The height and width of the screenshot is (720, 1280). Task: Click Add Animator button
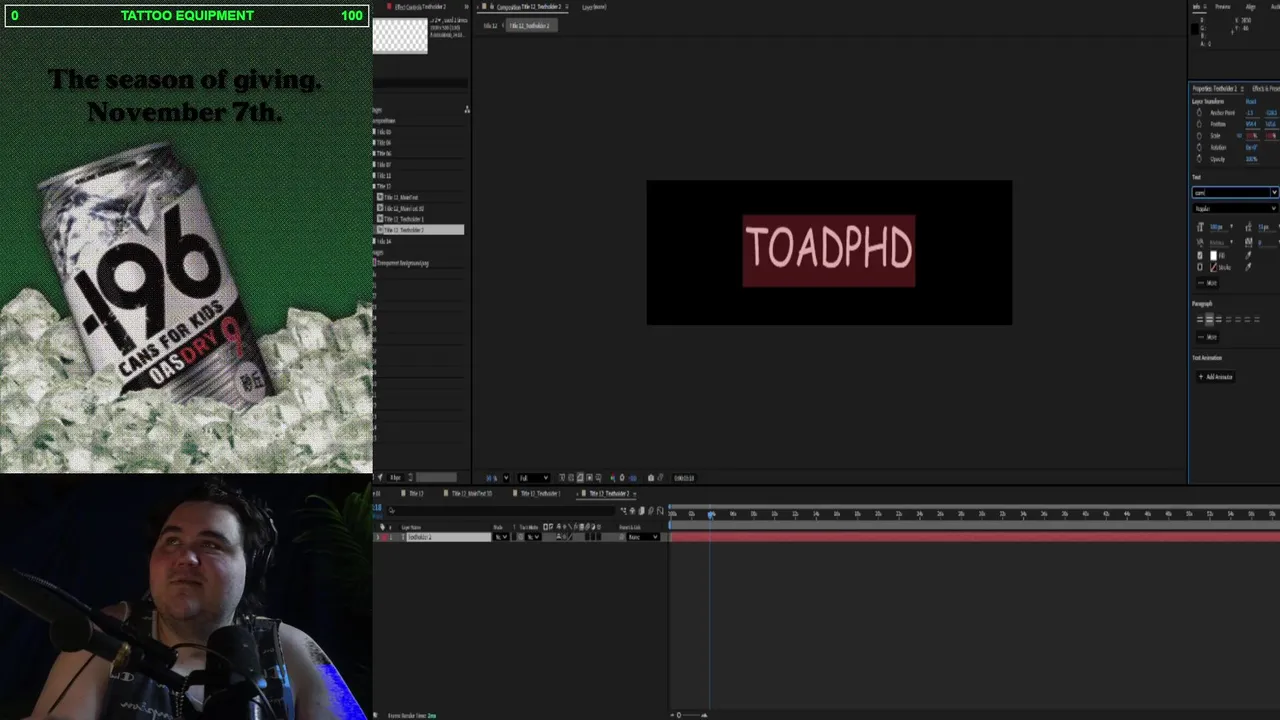coord(1215,377)
